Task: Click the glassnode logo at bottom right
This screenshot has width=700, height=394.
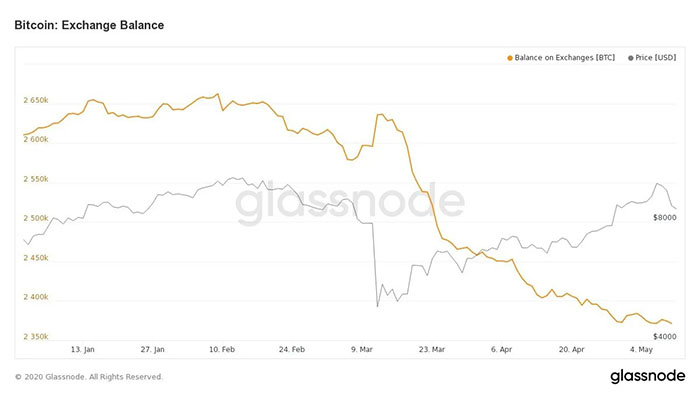Action: tap(647, 376)
